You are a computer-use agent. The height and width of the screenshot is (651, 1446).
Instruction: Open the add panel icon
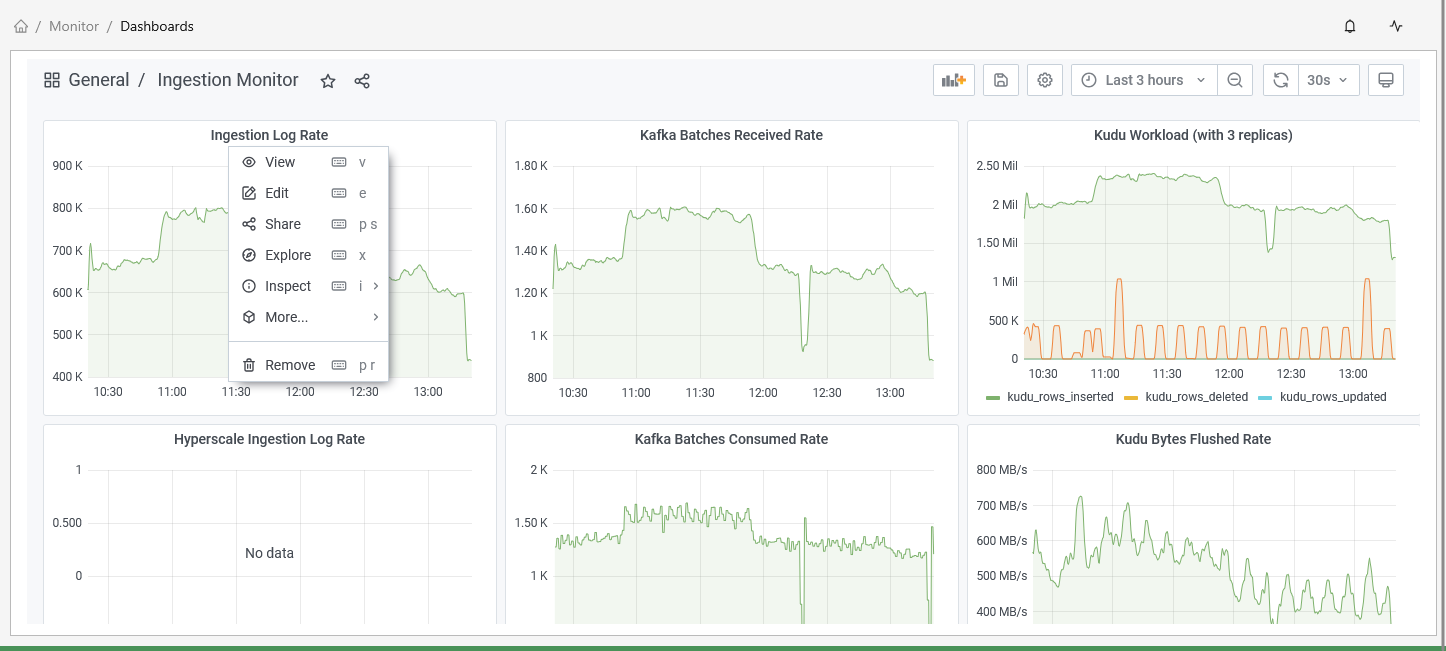coord(953,79)
